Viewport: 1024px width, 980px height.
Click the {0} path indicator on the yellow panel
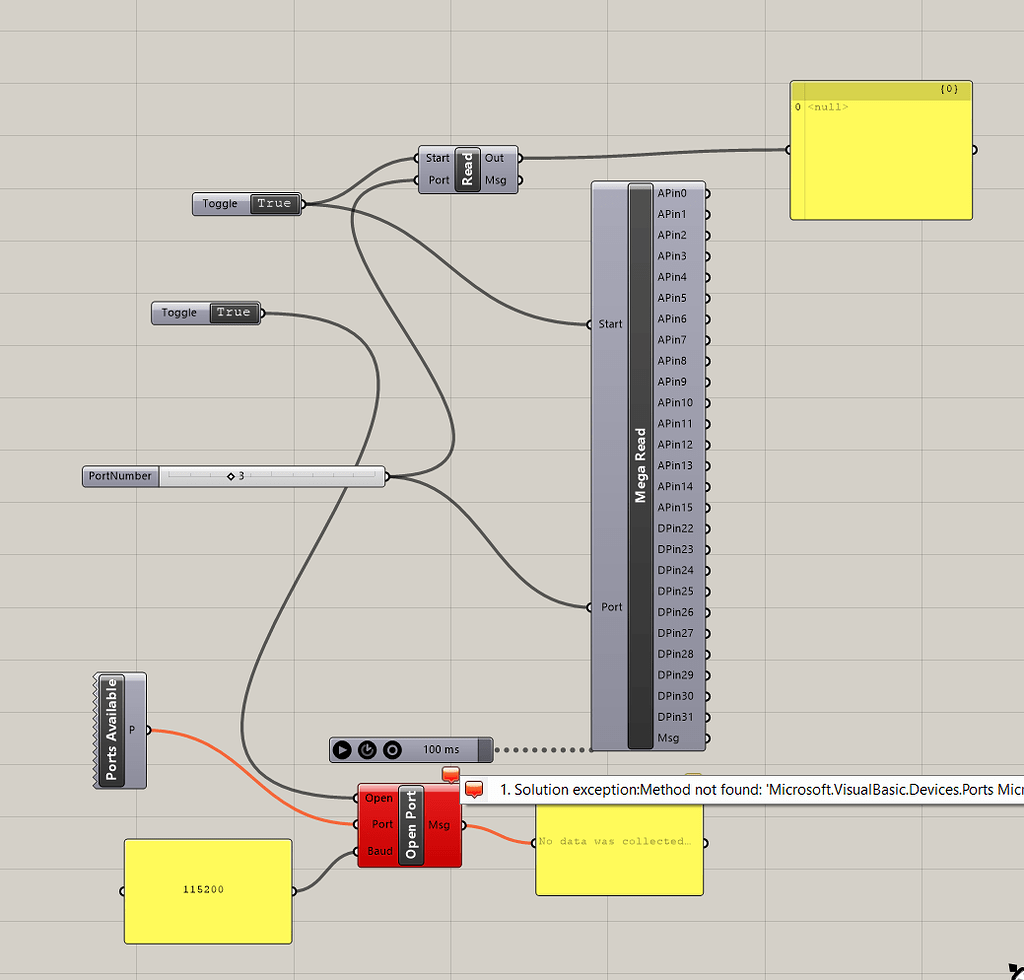pyautogui.click(x=947, y=89)
